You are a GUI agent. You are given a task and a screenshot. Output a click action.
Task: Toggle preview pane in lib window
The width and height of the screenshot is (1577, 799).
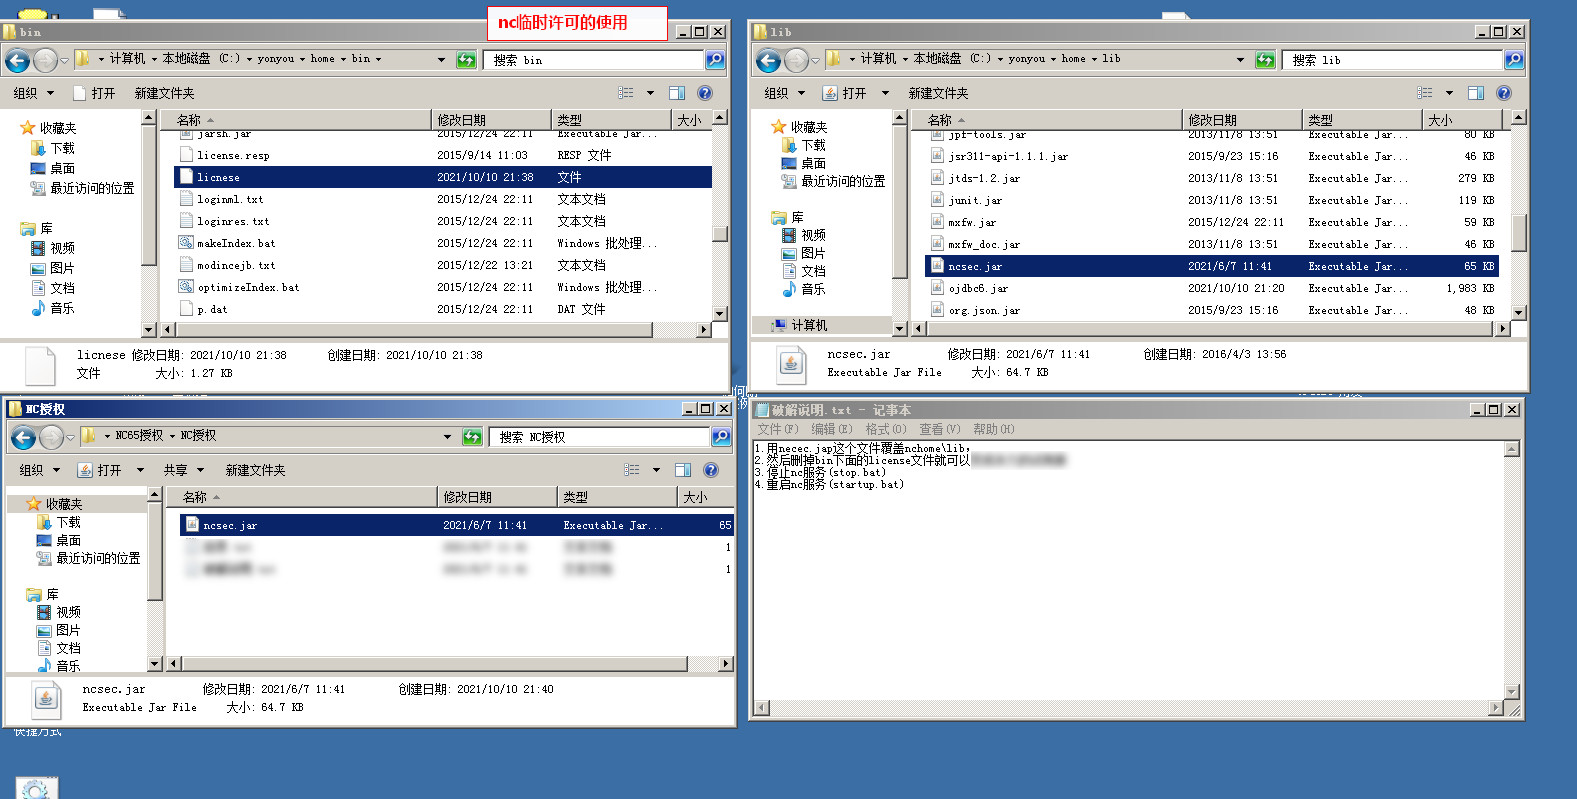[x=1475, y=93]
